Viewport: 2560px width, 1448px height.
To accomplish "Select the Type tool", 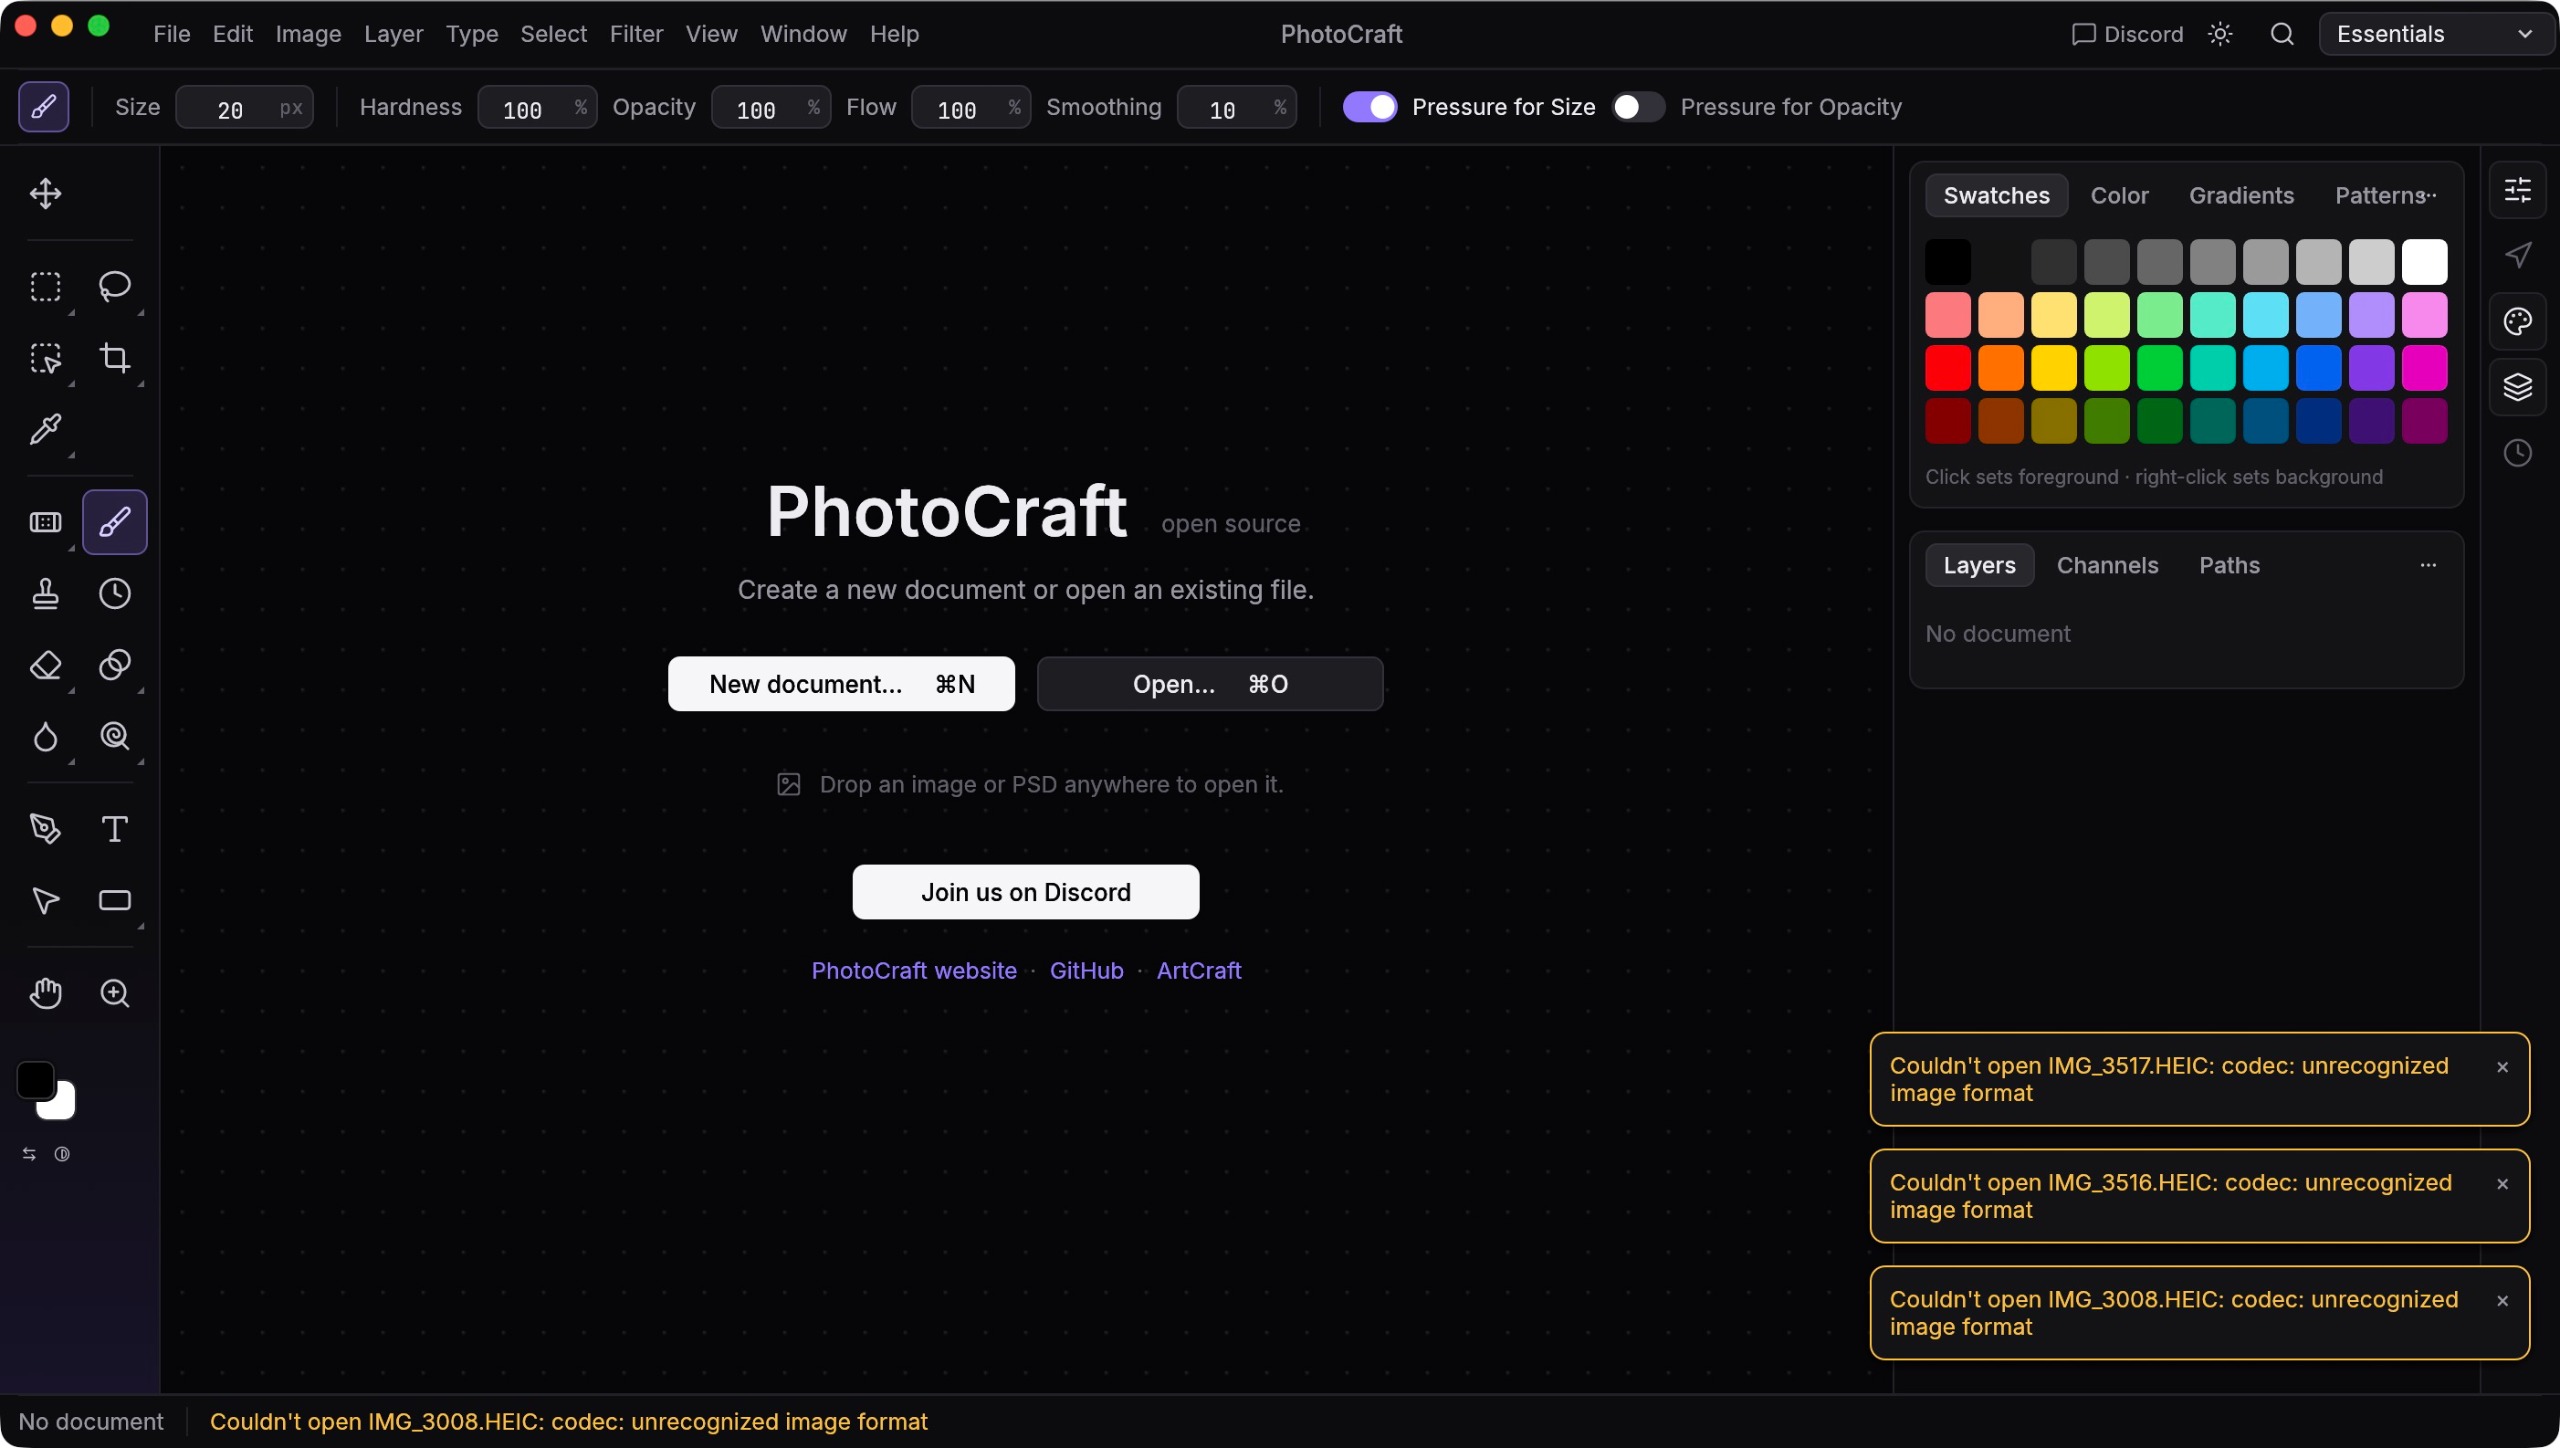I will (x=115, y=829).
